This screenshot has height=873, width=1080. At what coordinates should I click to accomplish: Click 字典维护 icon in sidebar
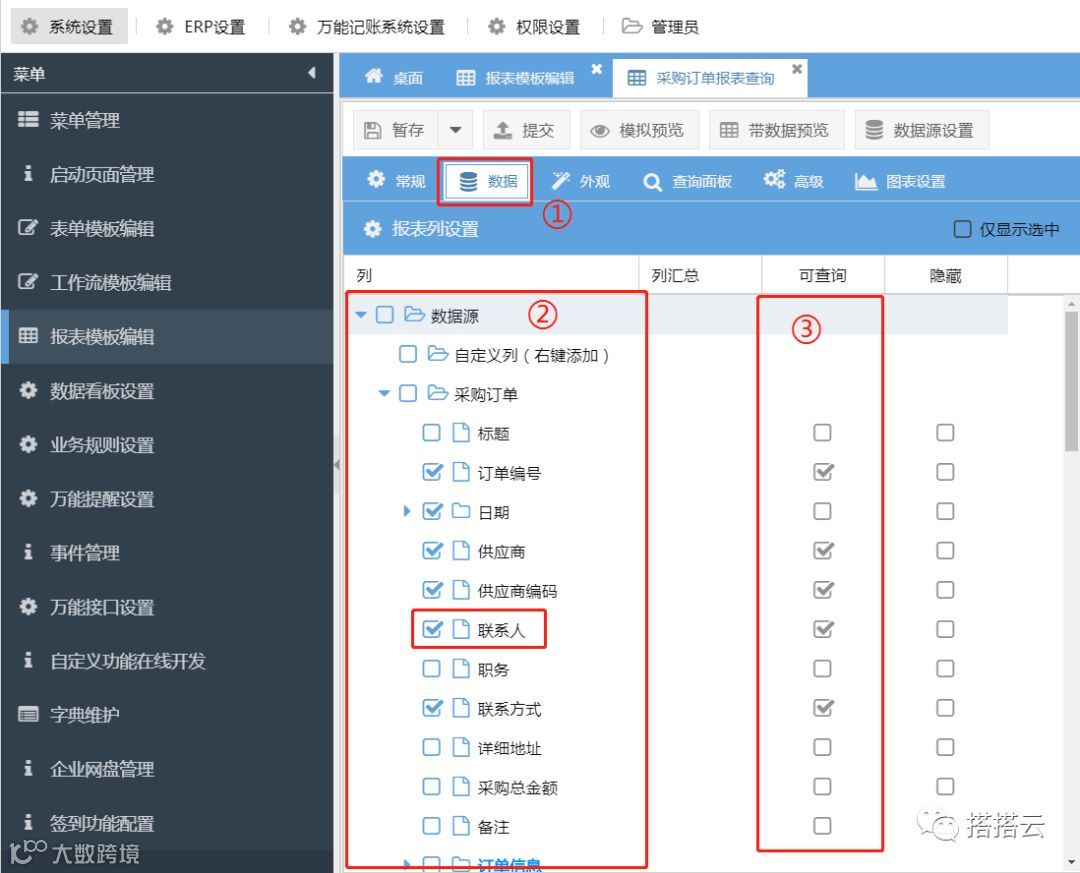click(x=28, y=714)
